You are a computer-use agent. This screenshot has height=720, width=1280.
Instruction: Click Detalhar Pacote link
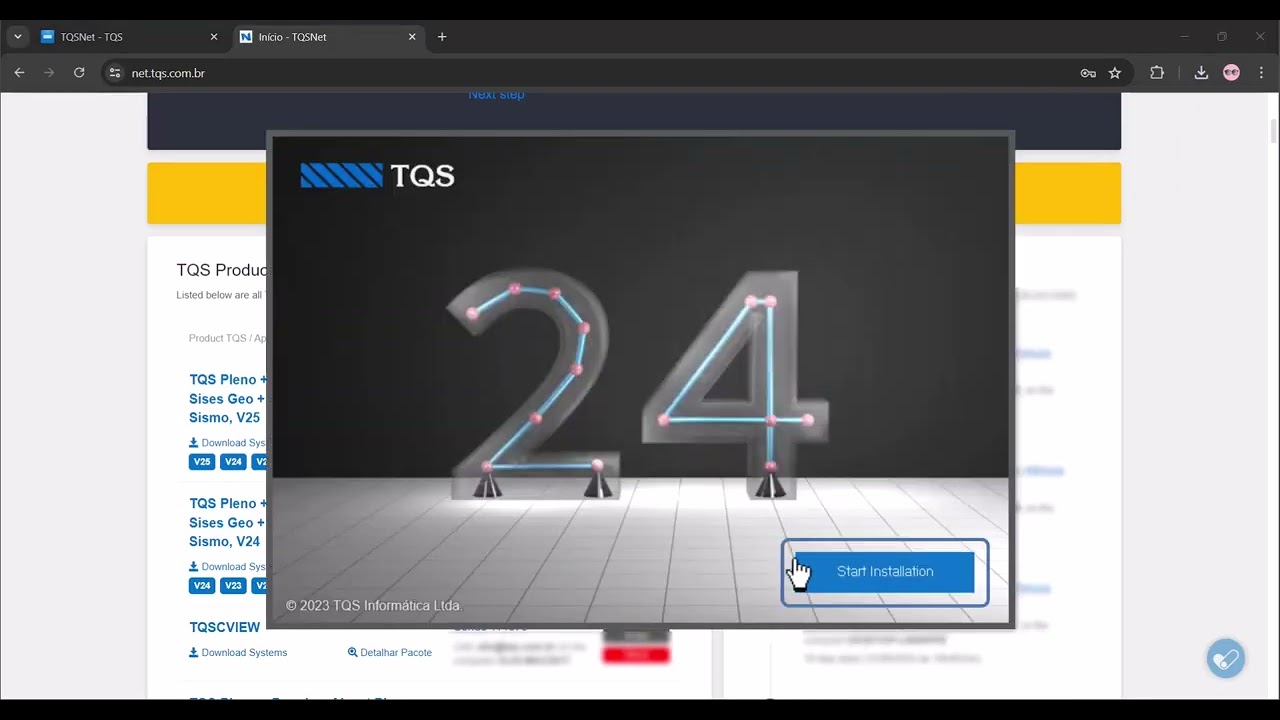[x=390, y=652]
